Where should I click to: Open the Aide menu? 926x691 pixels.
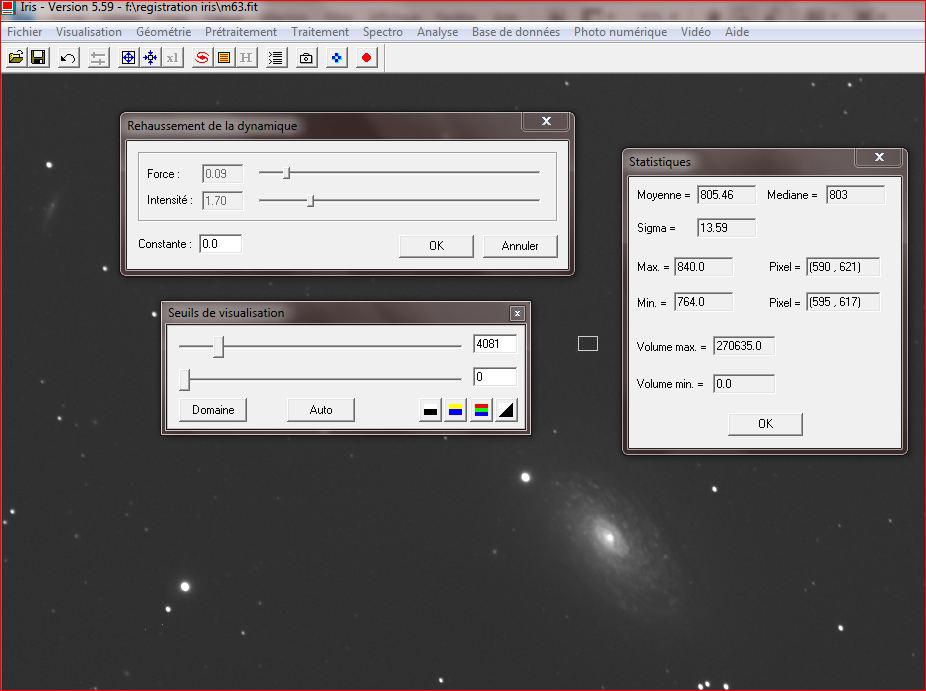(x=737, y=32)
